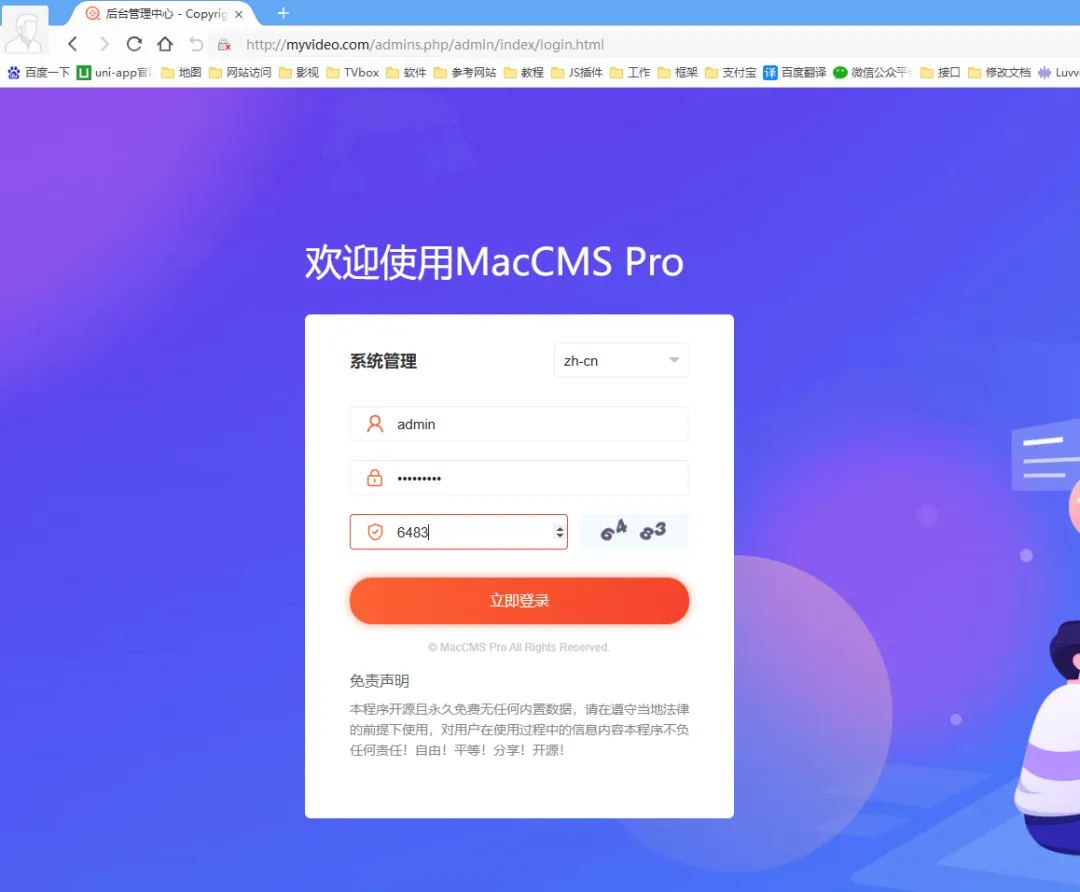Viewport: 1080px width, 892px height.
Task: Click the address bar URL
Action: pos(425,45)
